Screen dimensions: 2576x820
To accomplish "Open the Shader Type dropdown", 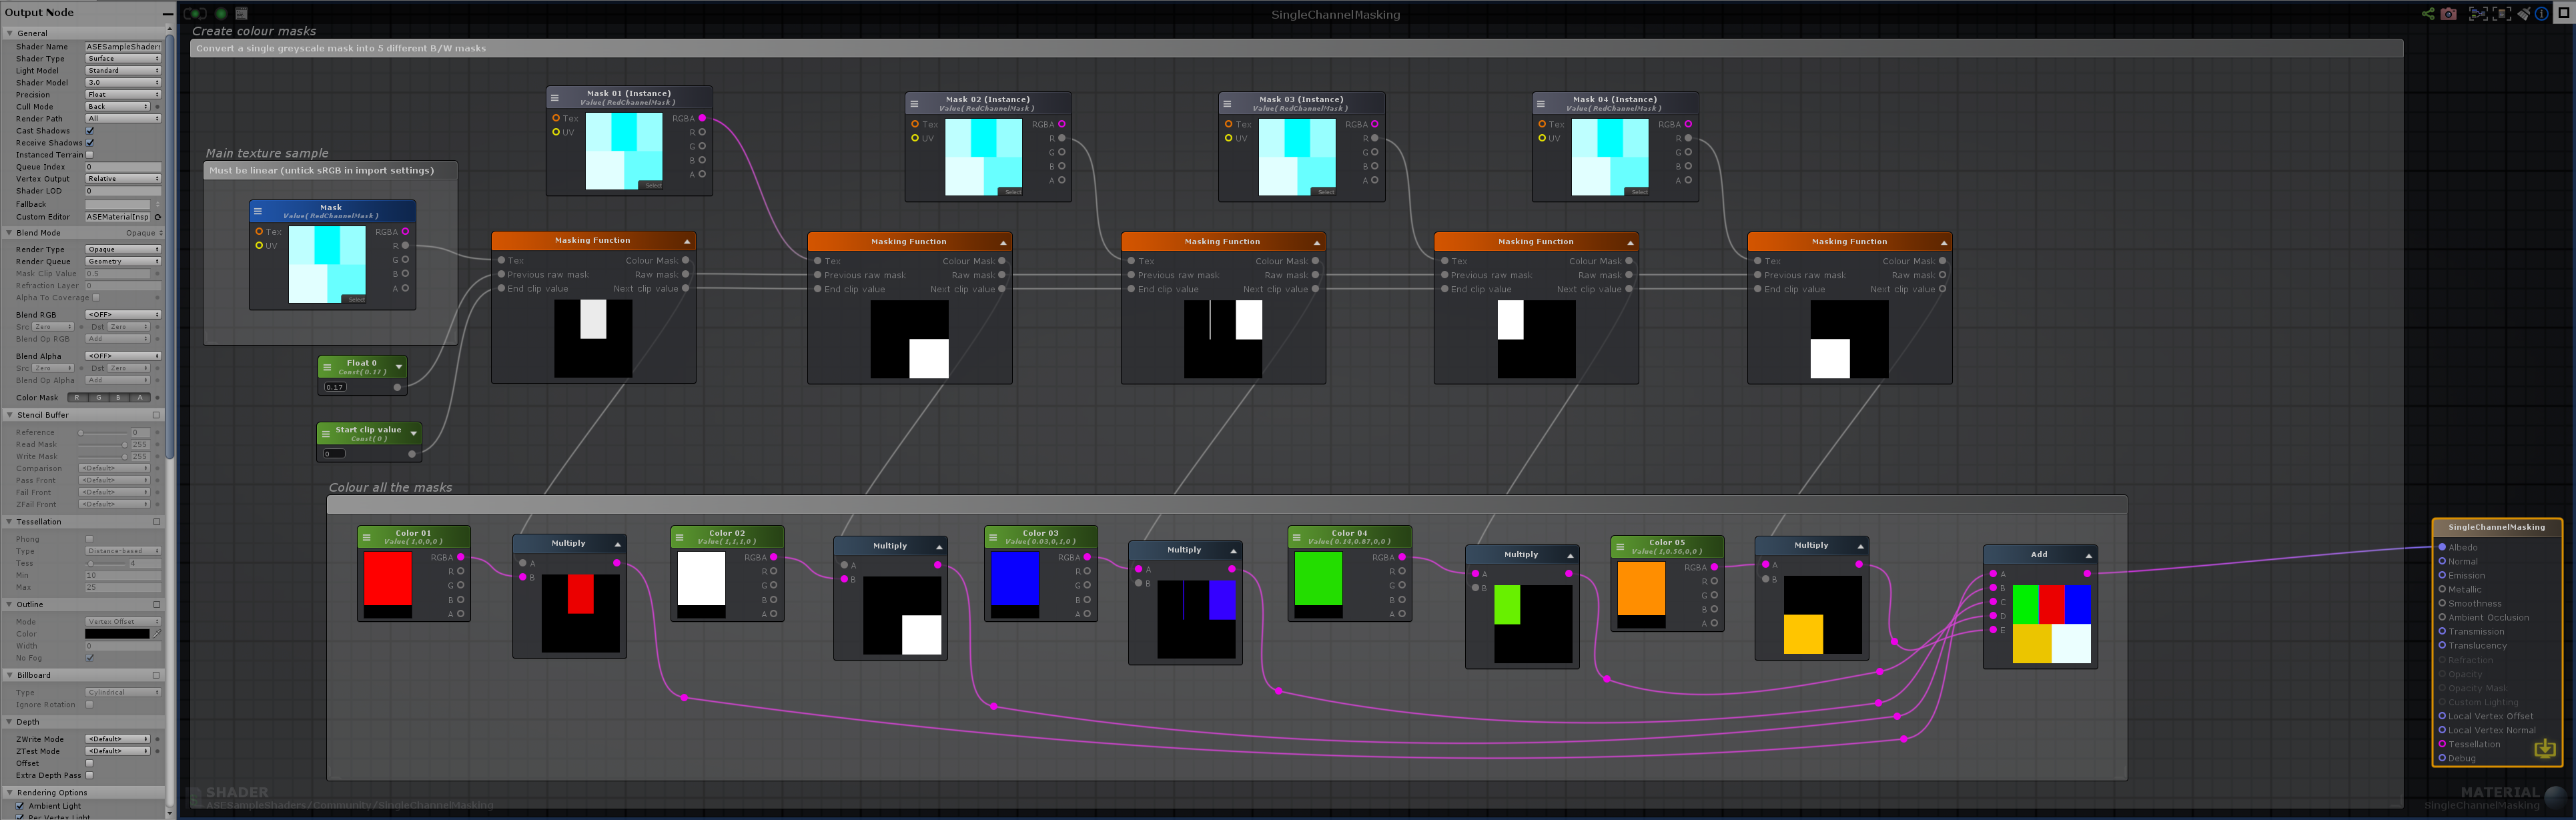I will 122,59.
